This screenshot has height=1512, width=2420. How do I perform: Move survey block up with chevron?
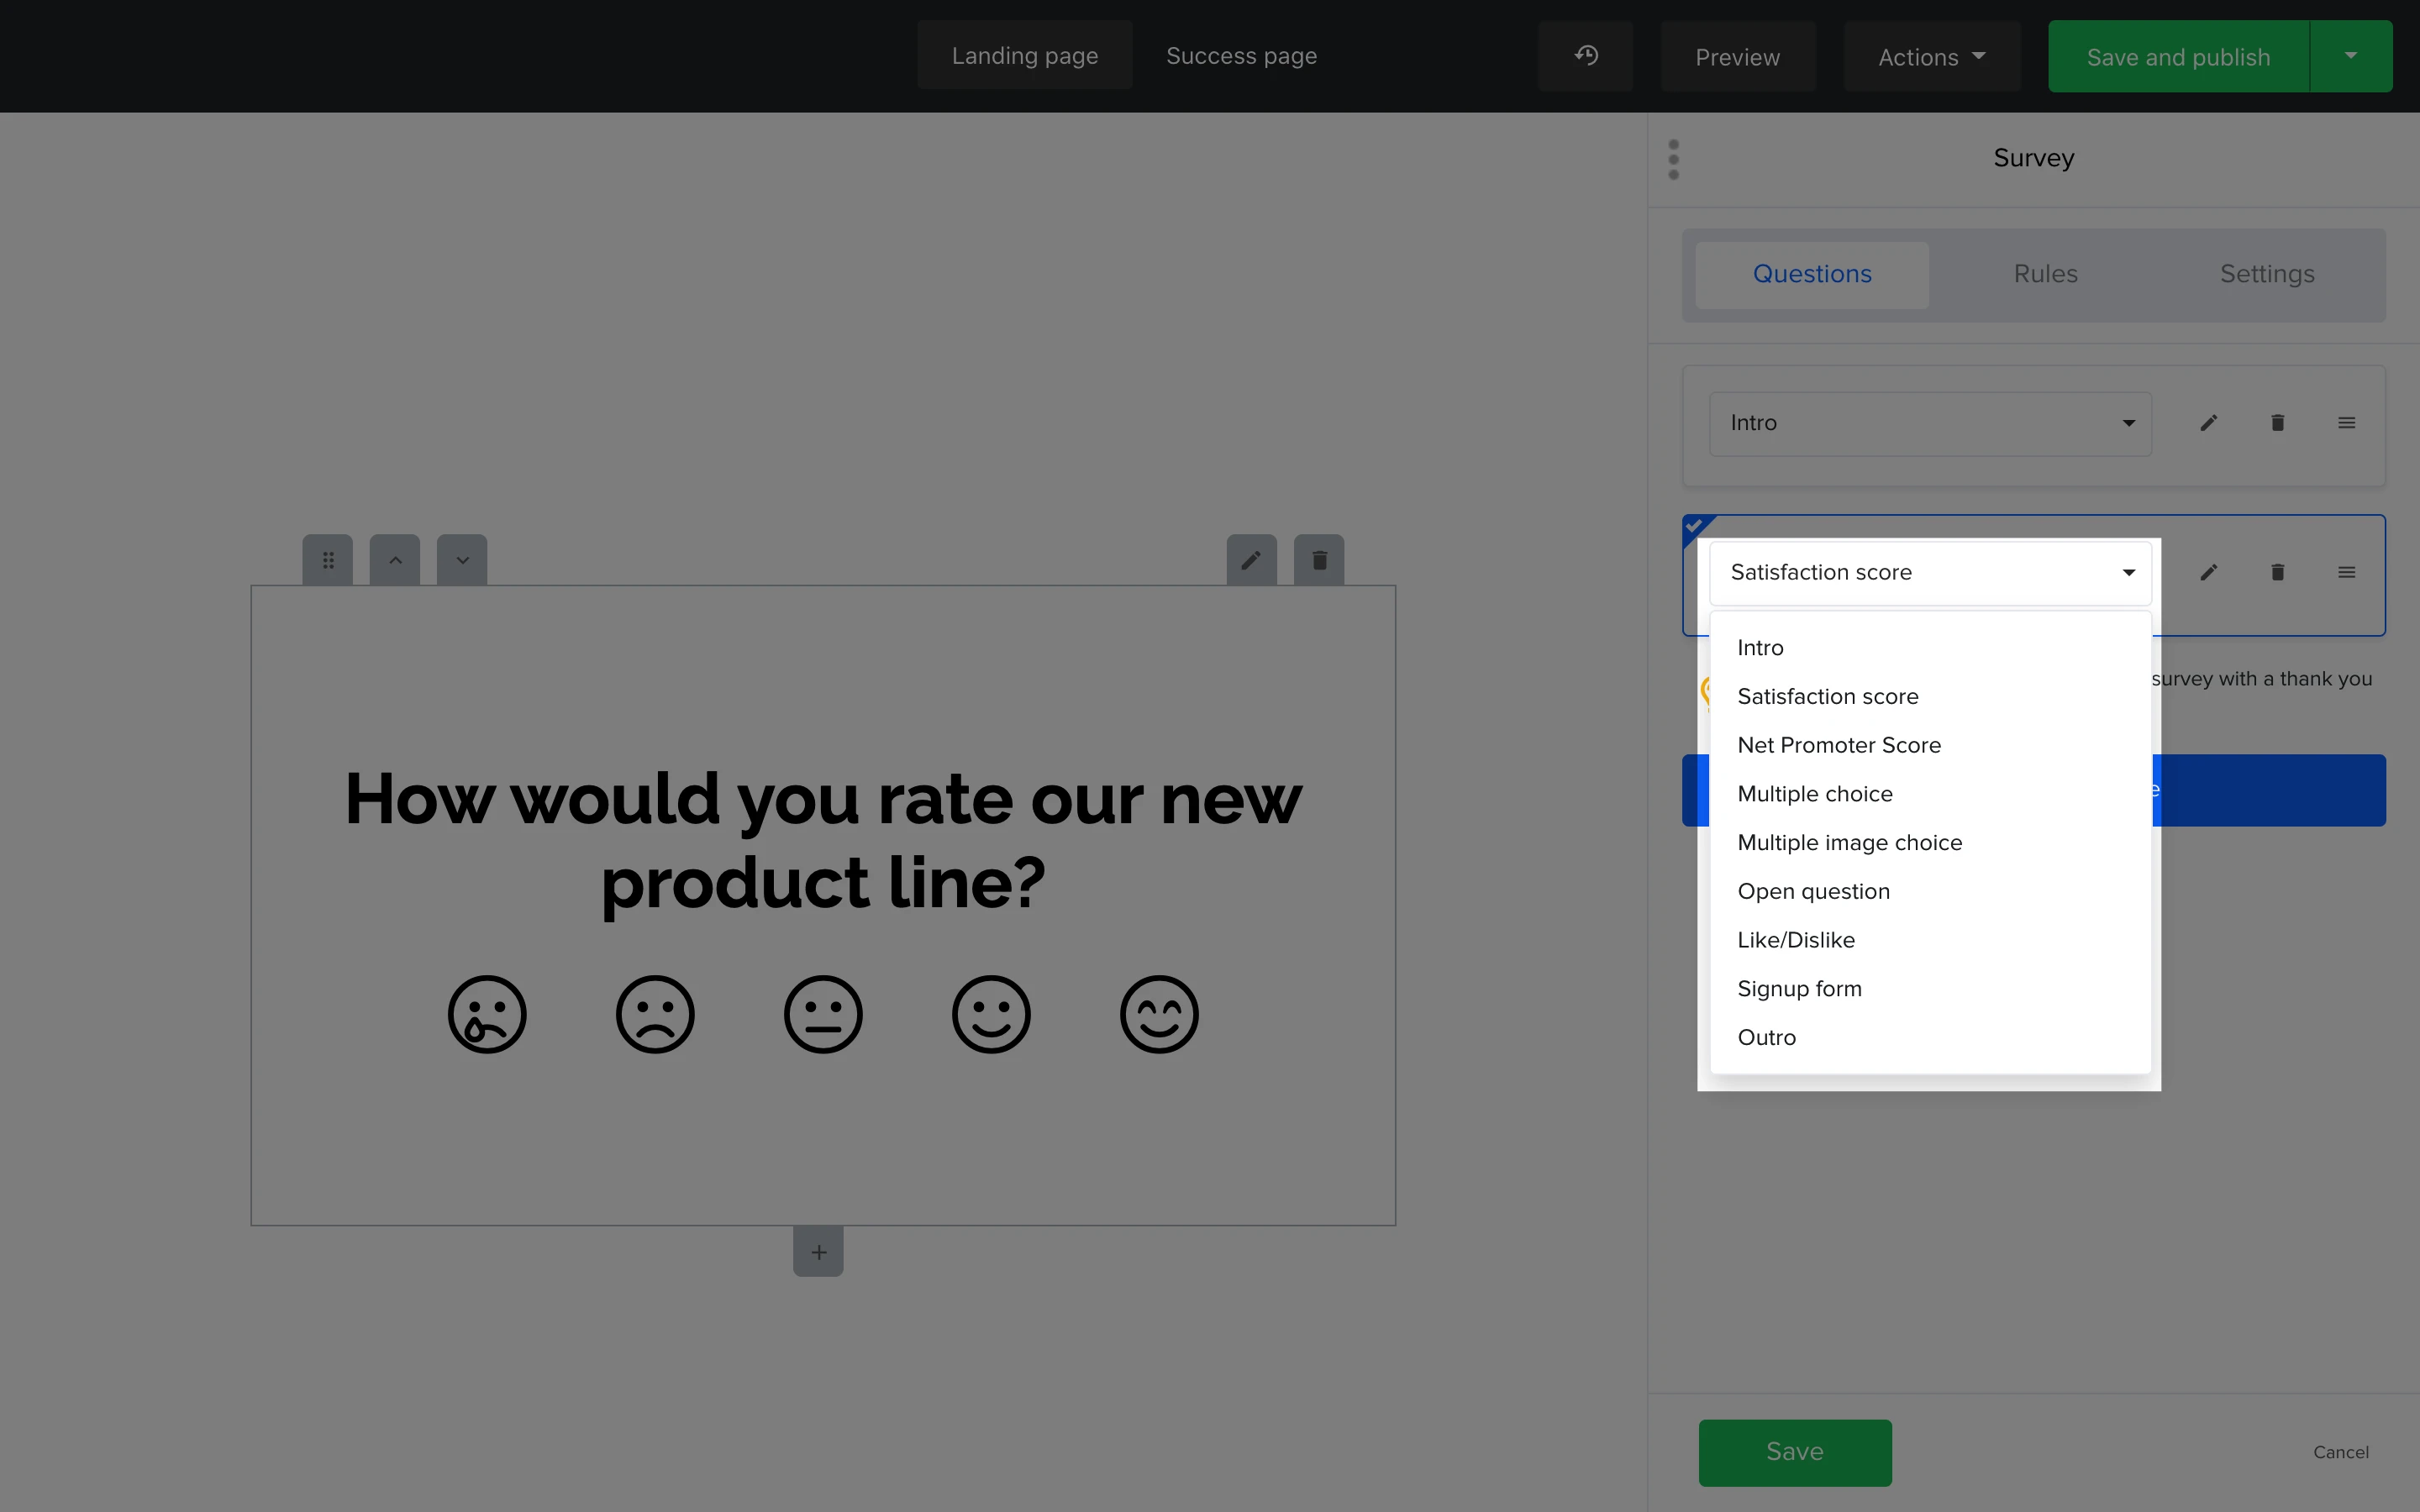(395, 560)
